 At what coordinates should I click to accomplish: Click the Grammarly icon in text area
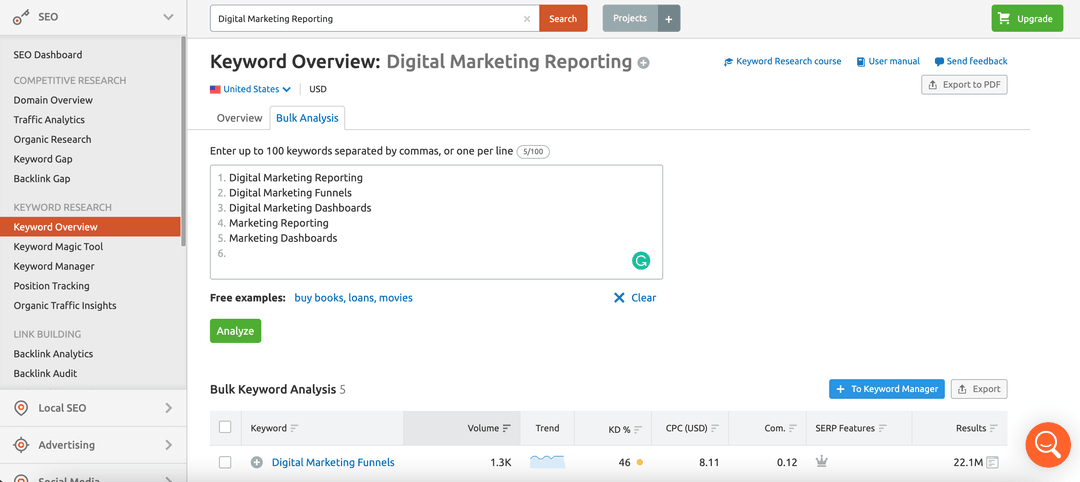tap(641, 261)
